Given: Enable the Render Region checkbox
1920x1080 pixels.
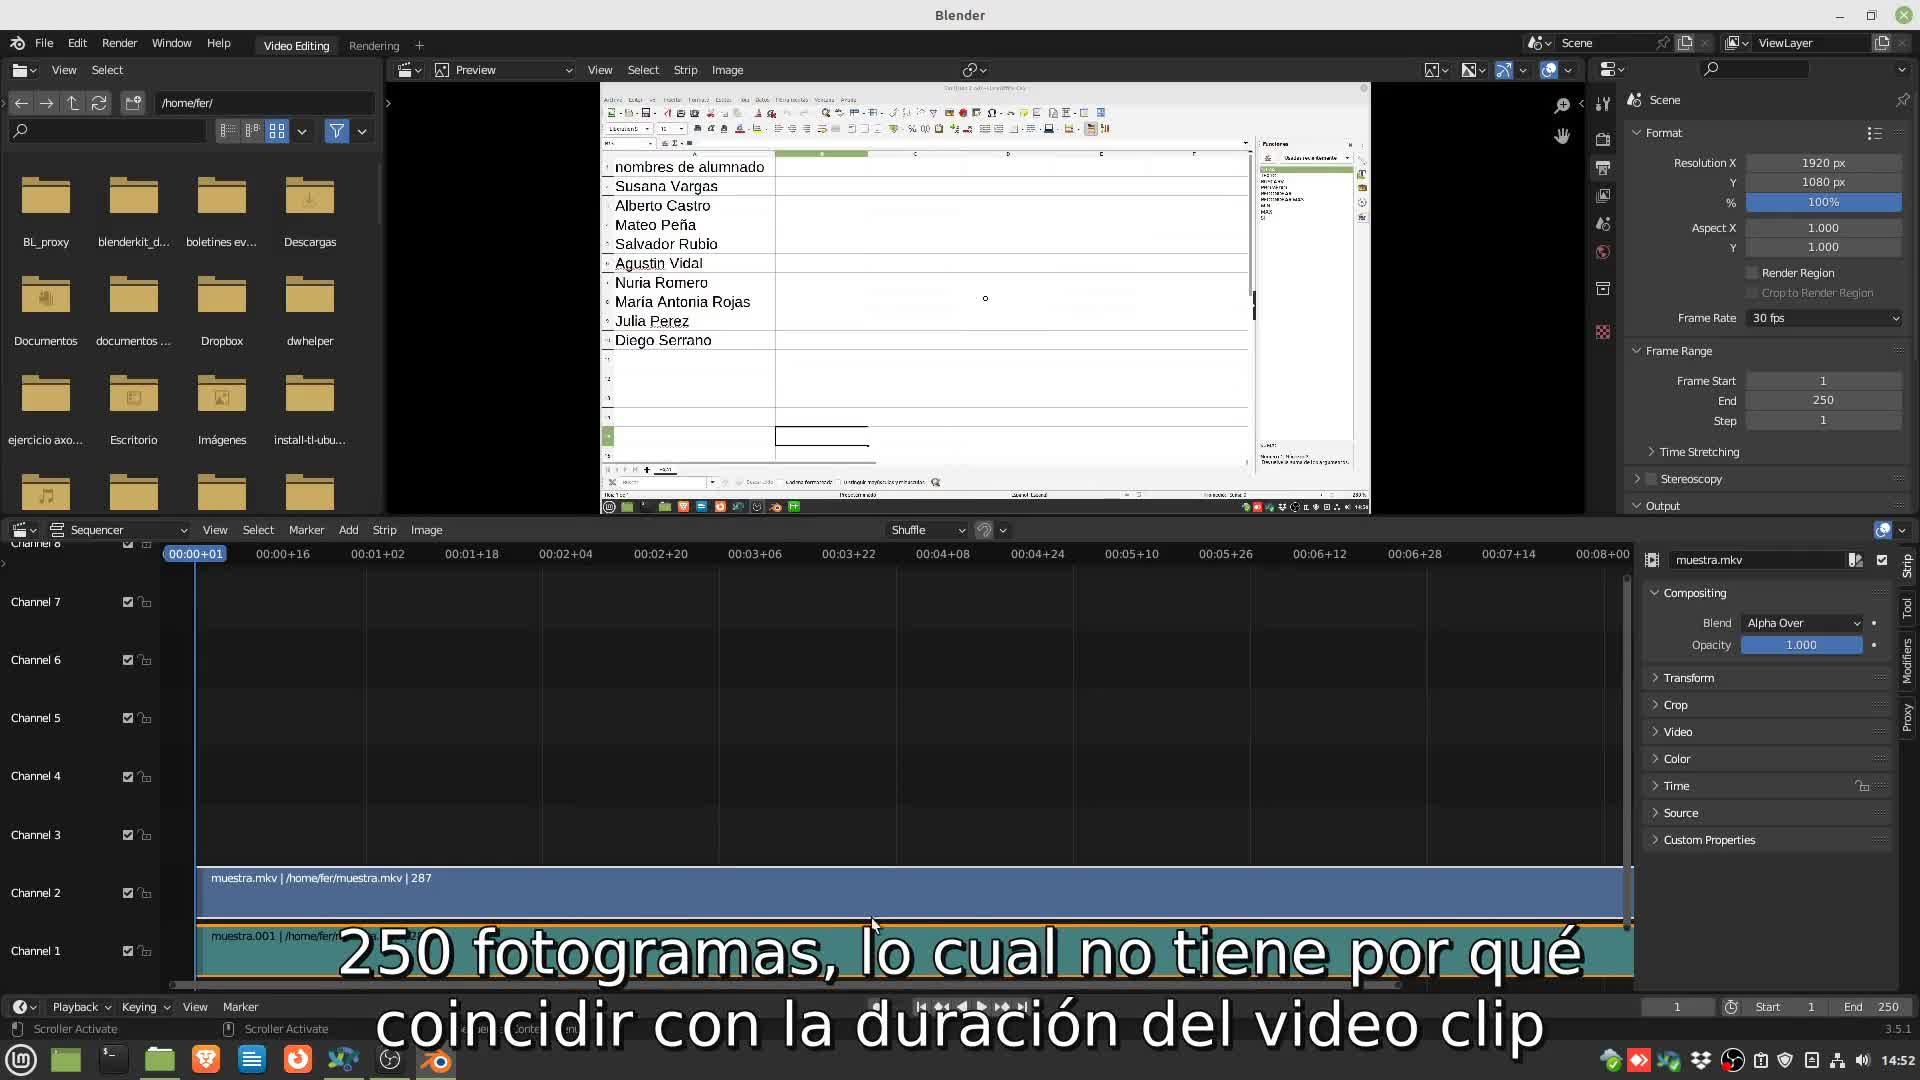Looking at the screenshot, I should pyautogui.click(x=1752, y=273).
